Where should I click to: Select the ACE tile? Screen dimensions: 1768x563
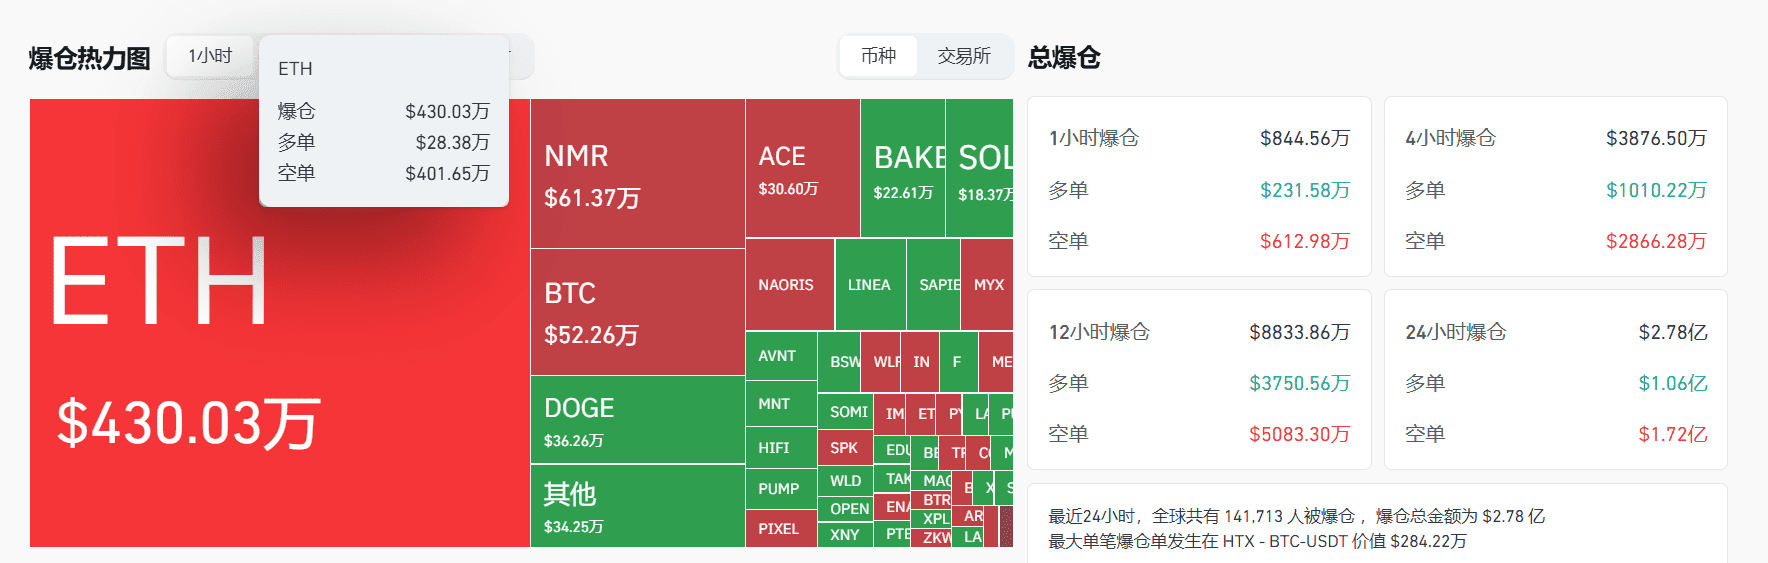pyautogui.click(x=803, y=168)
